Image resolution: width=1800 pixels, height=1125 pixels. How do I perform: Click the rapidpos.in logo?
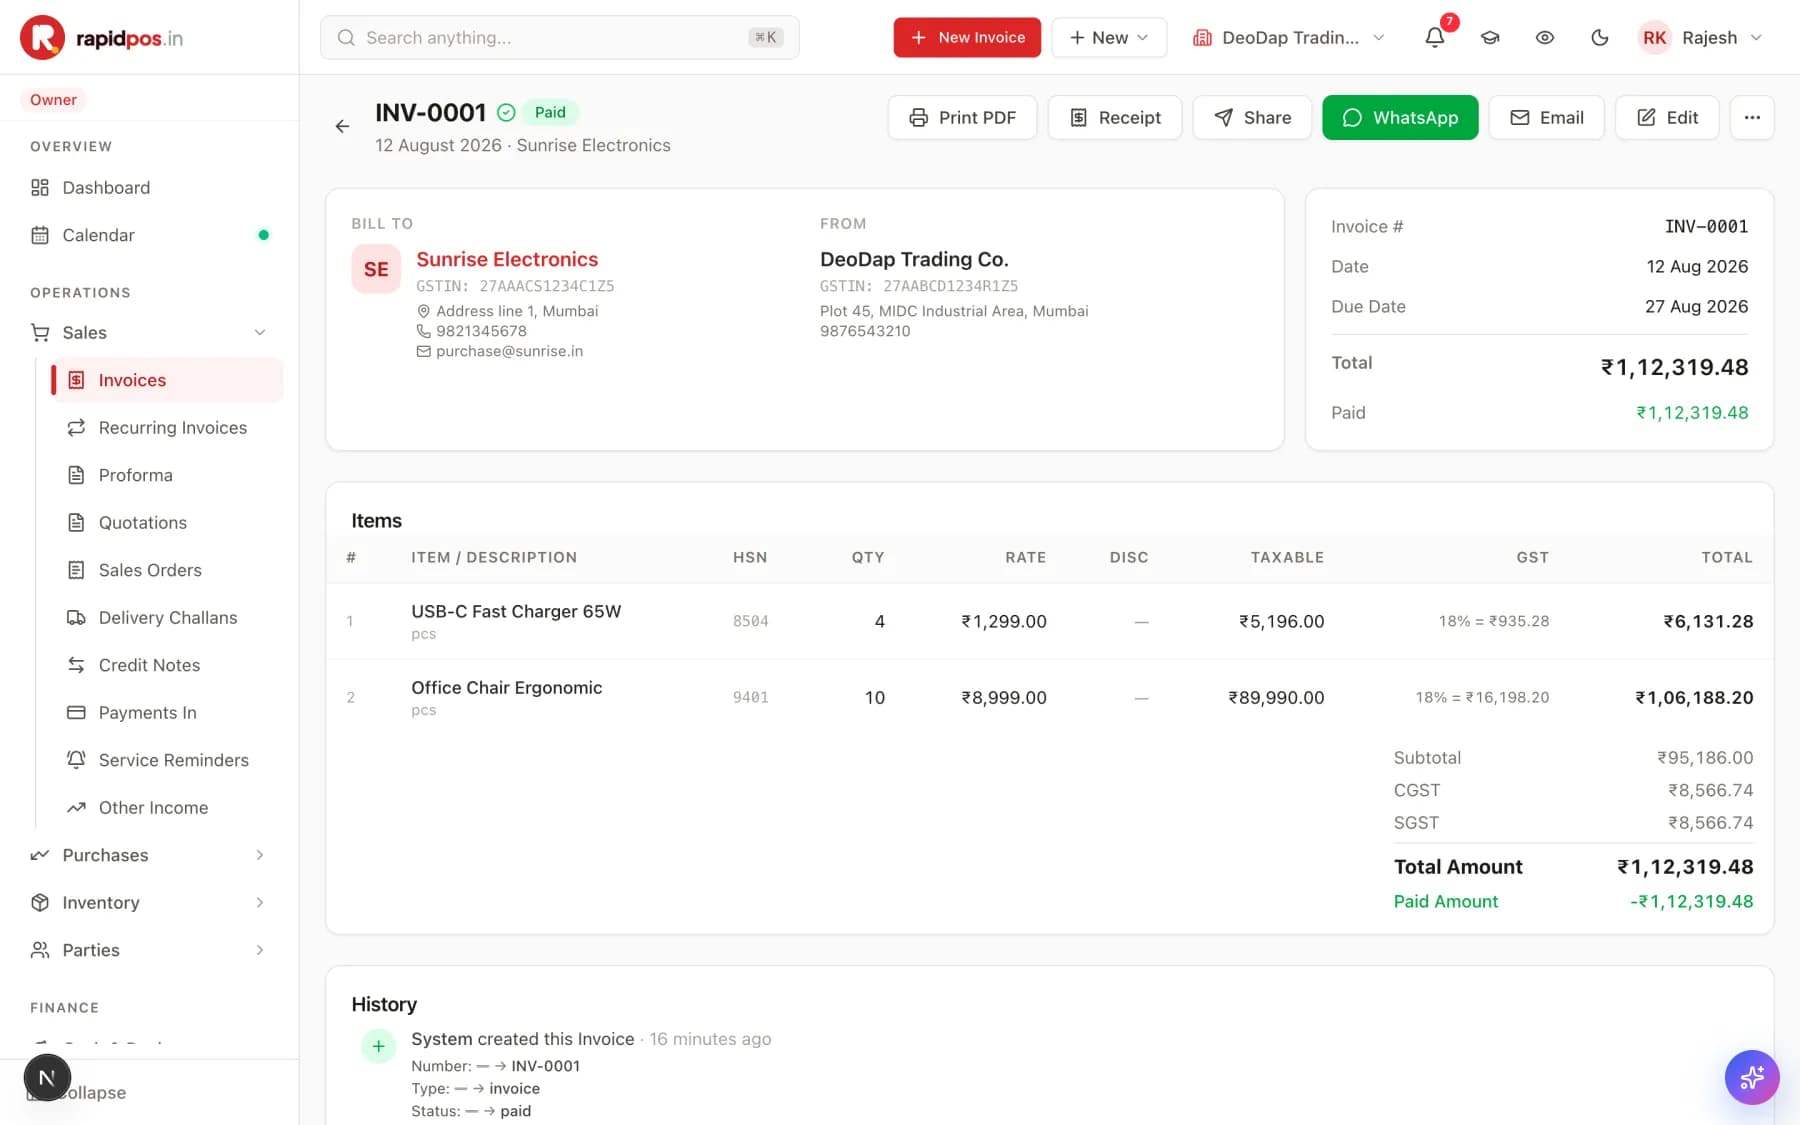(x=101, y=38)
